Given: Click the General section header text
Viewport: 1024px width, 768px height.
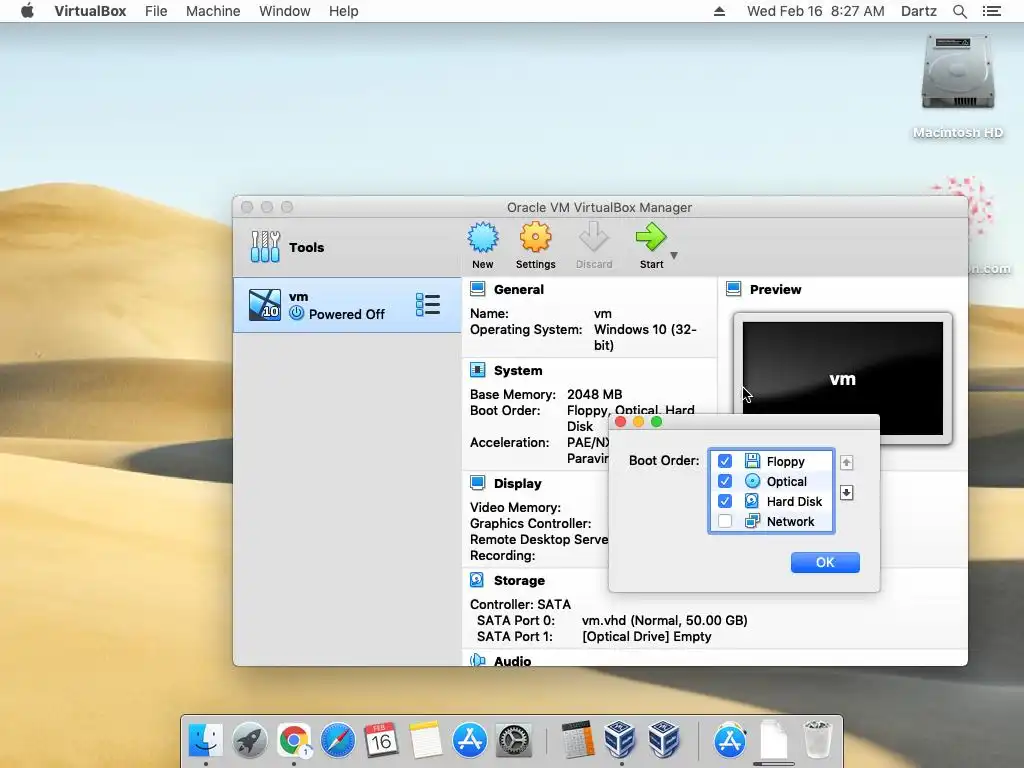Looking at the screenshot, I should coord(519,289).
